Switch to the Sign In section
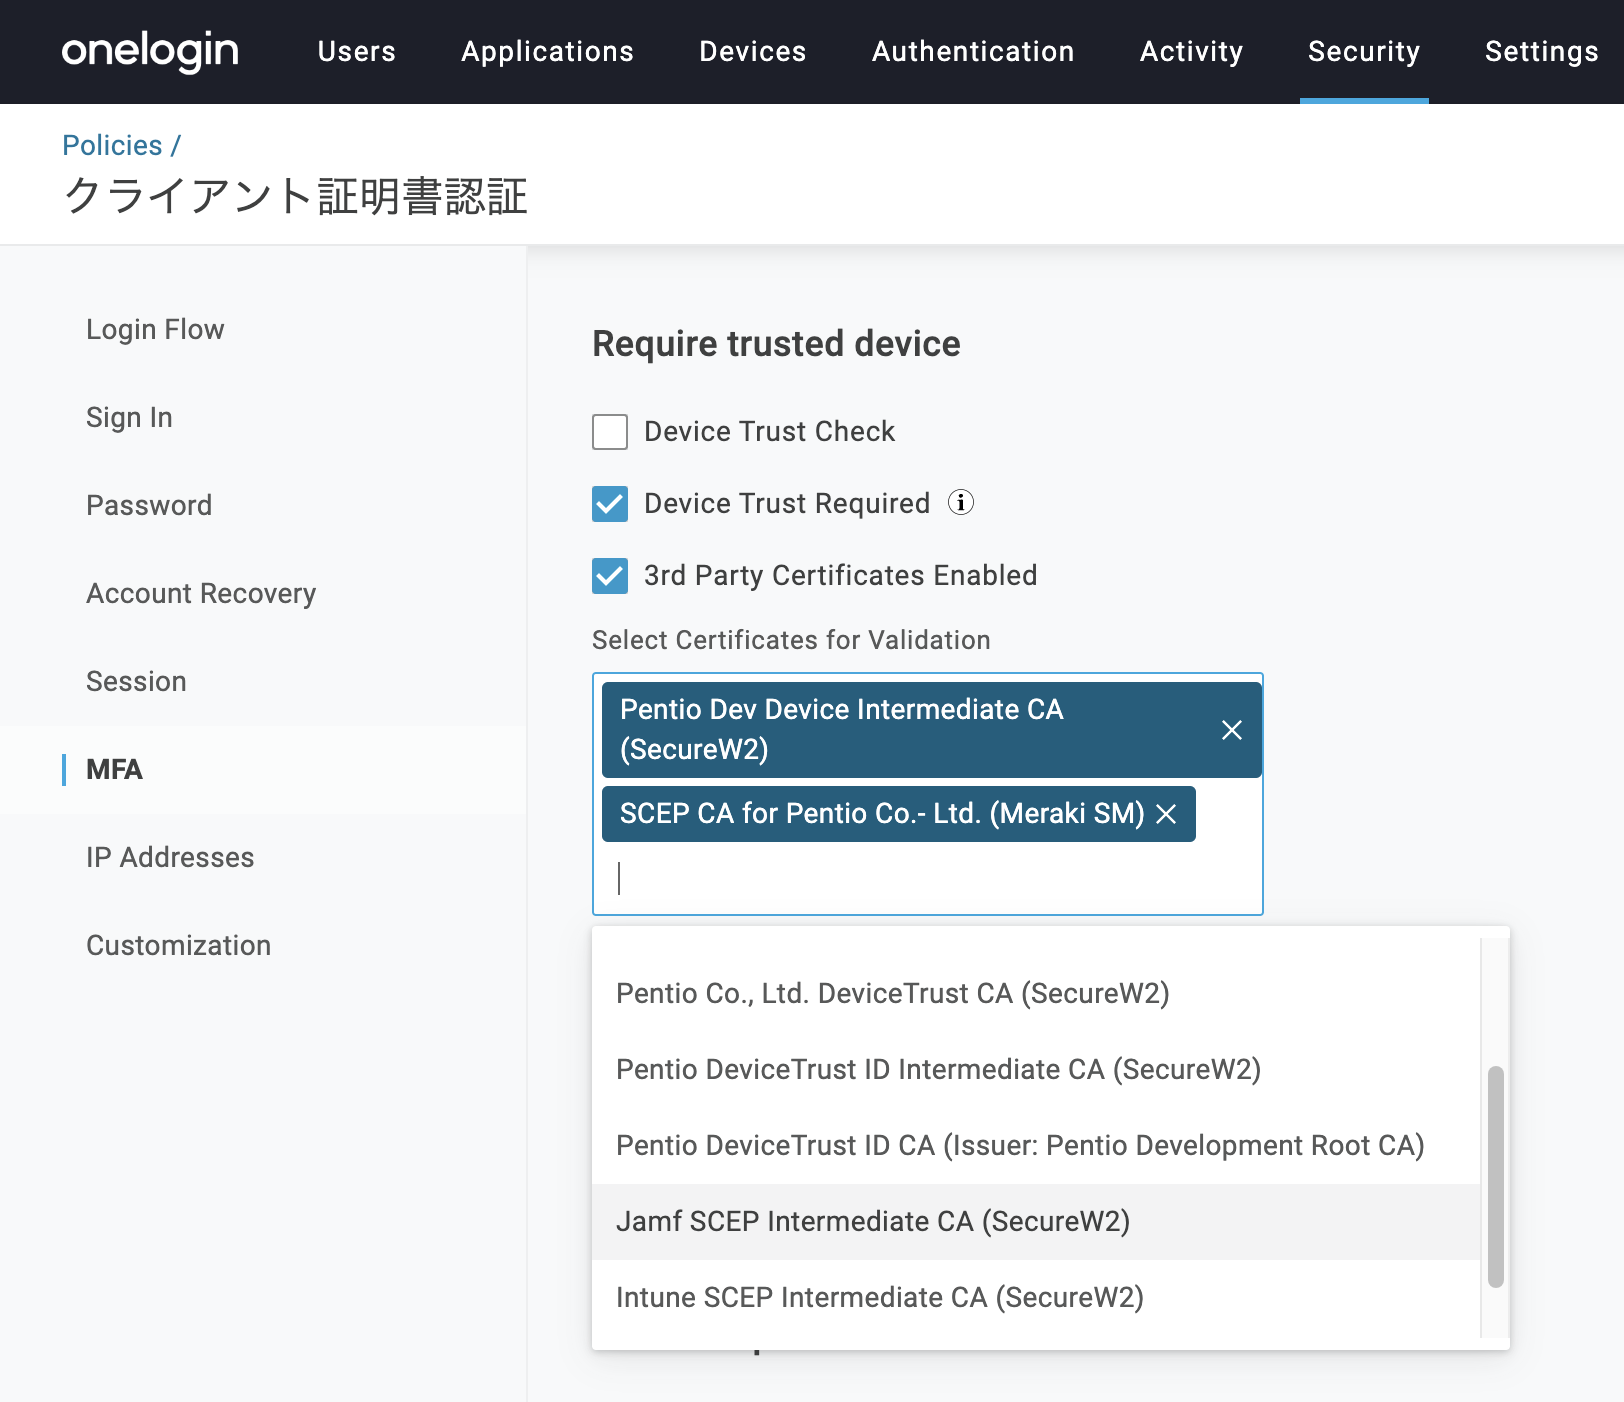1624x1402 pixels. click(x=129, y=417)
